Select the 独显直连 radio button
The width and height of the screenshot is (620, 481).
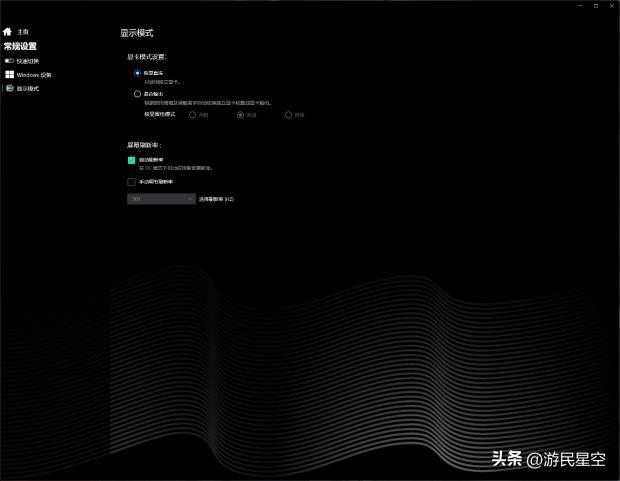pyautogui.click(x=138, y=73)
